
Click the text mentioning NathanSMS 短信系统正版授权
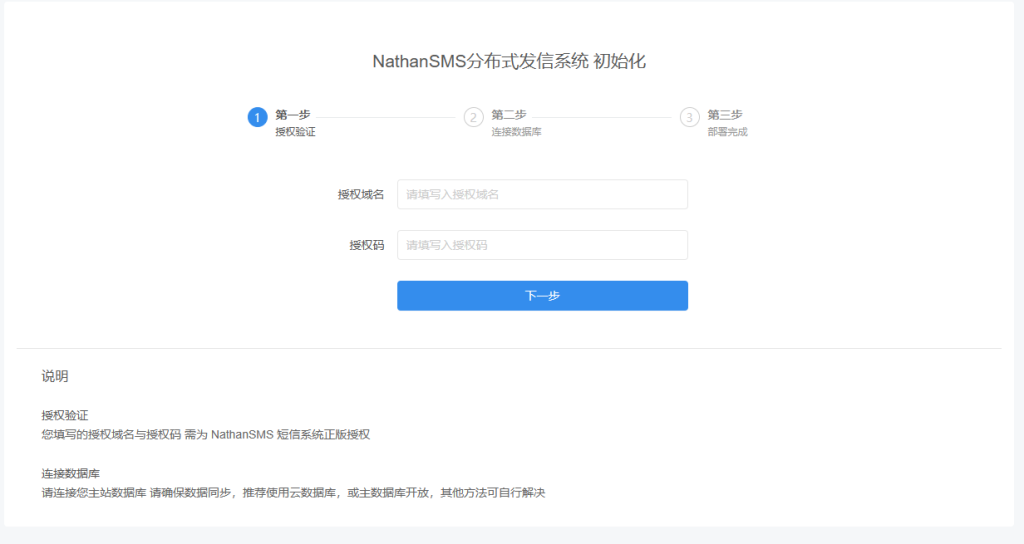[x=206, y=434]
